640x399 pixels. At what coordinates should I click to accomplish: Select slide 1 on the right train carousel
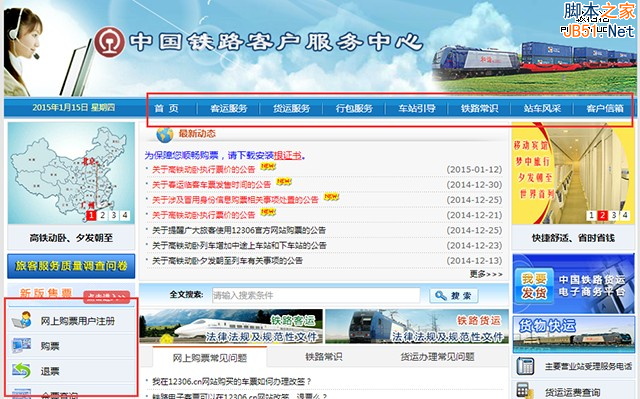[x=591, y=215]
